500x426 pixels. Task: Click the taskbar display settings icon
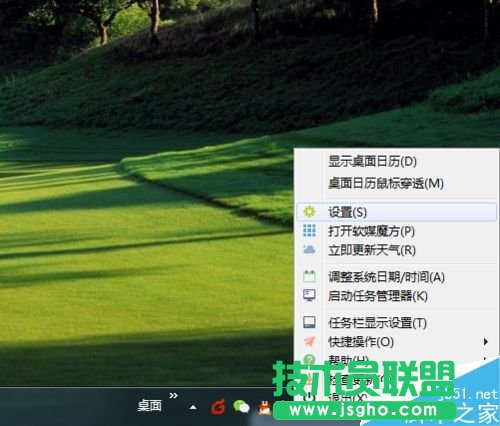pyautogui.click(x=309, y=322)
